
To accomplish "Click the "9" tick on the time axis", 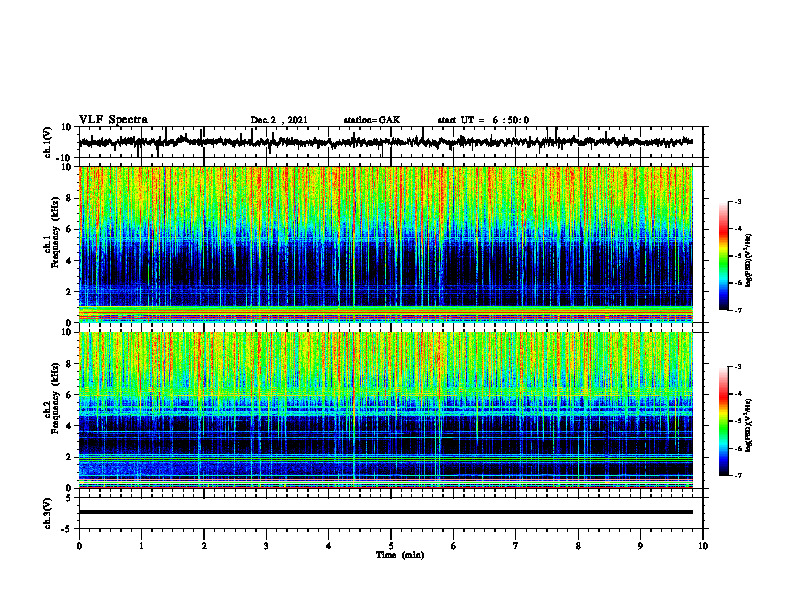I will point(640,546).
